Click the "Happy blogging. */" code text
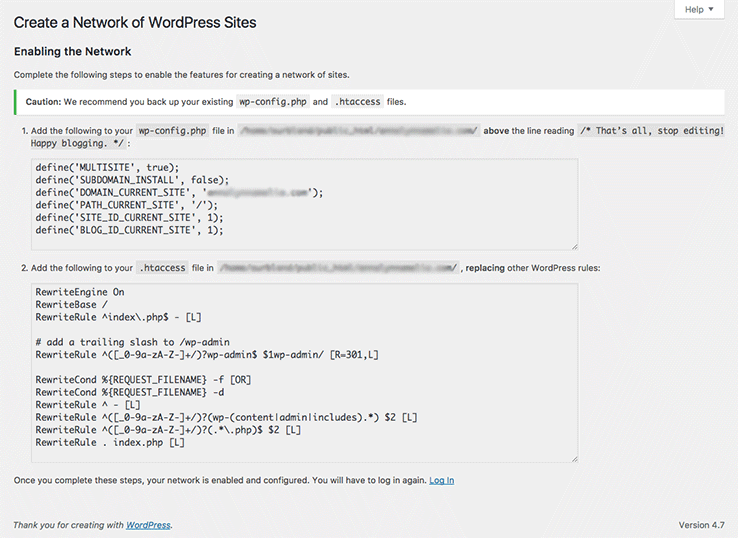This screenshot has width=738, height=538. (78, 143)
